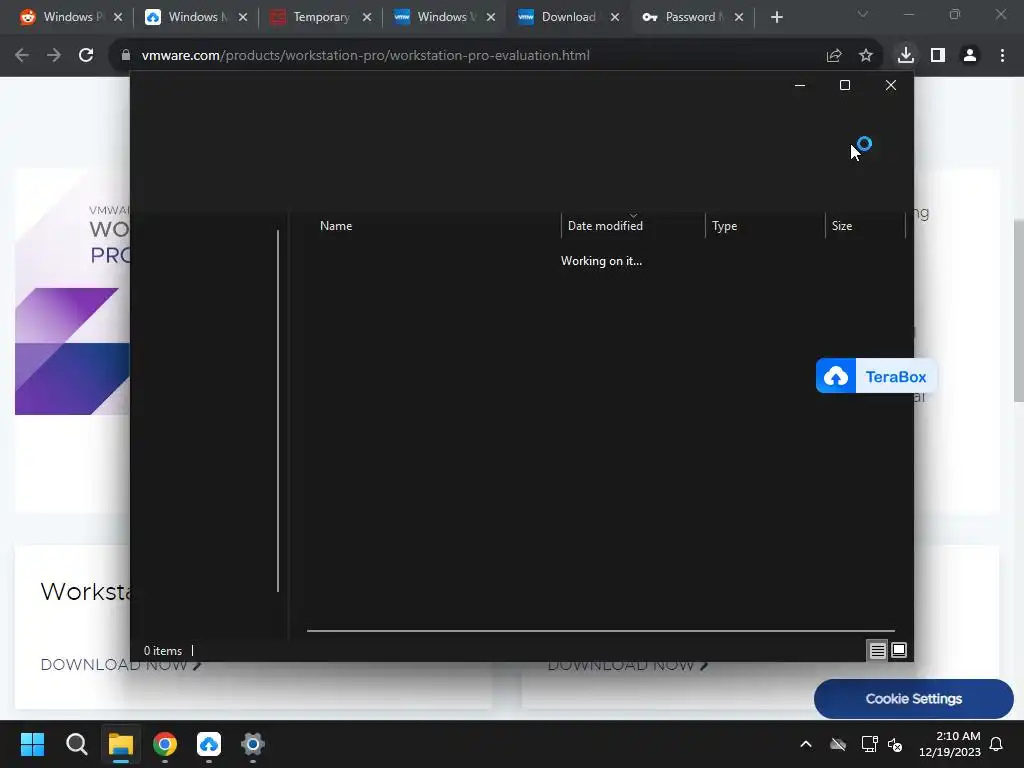Screen dimensions: 1024x768
Task: Bookmark this page with the star icon
Action: tap(866, 56)
